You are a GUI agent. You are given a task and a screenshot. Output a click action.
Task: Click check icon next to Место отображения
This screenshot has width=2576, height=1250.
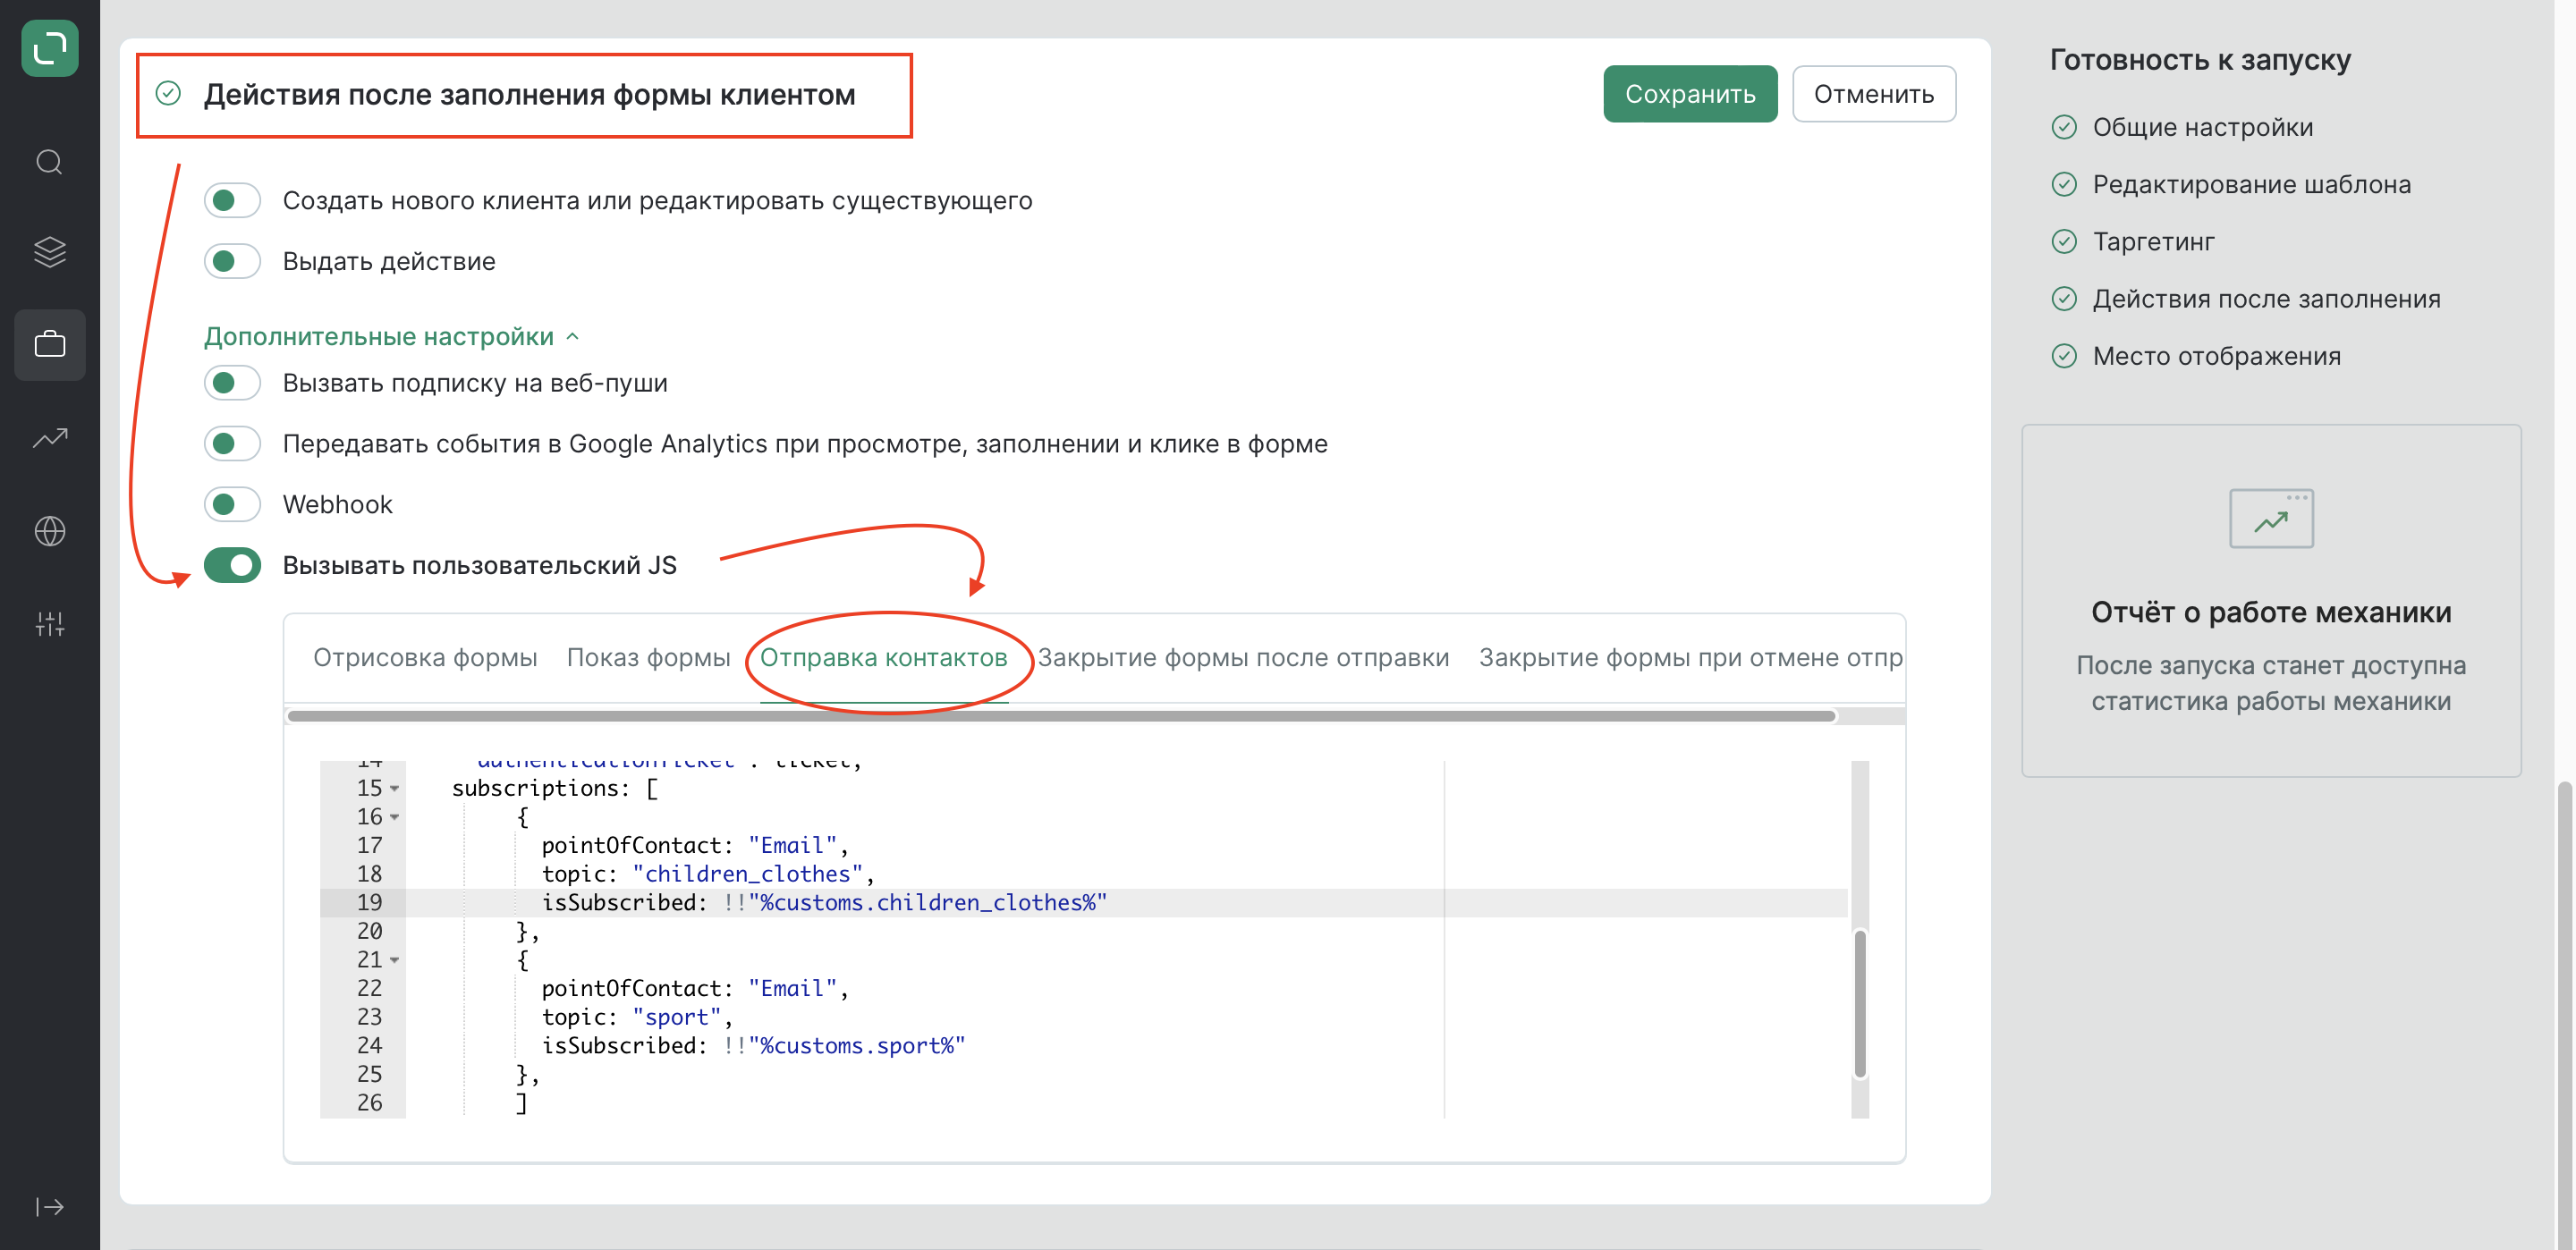click(x=2064, y=356)
